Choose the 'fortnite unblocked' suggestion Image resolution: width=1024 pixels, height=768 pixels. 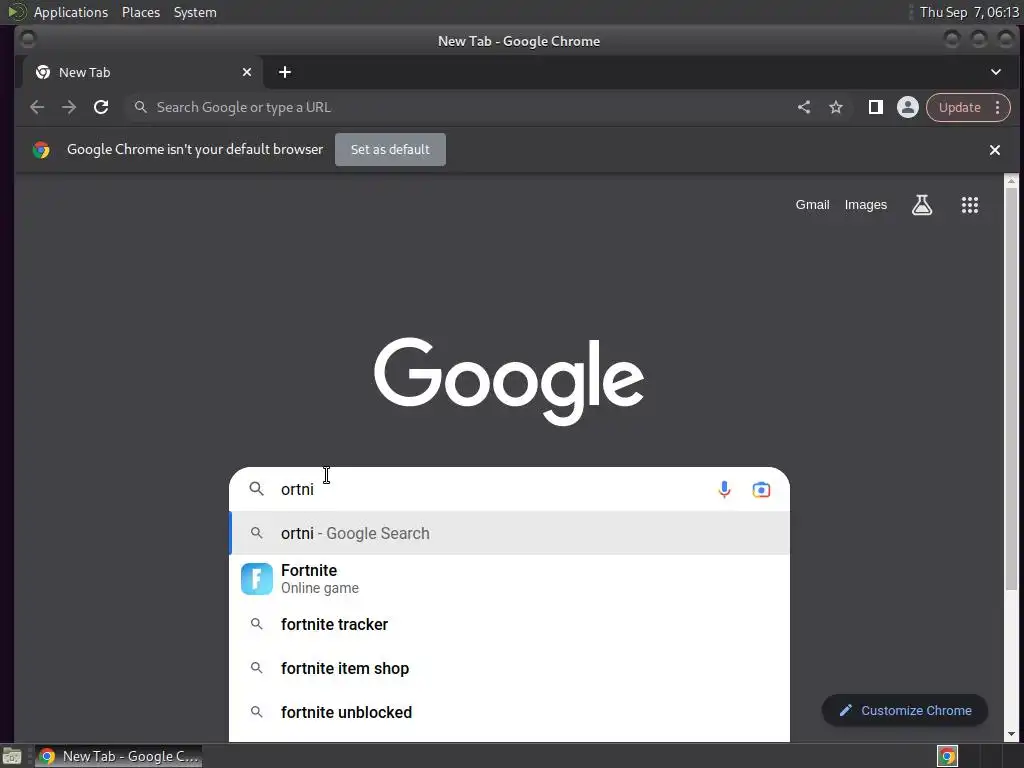(509, 712)
